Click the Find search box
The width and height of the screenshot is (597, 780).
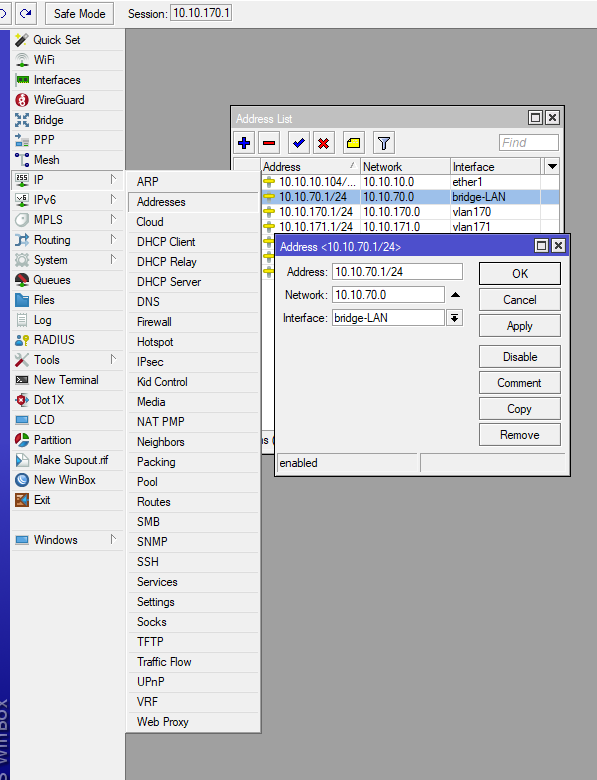[x=528, y=143]
